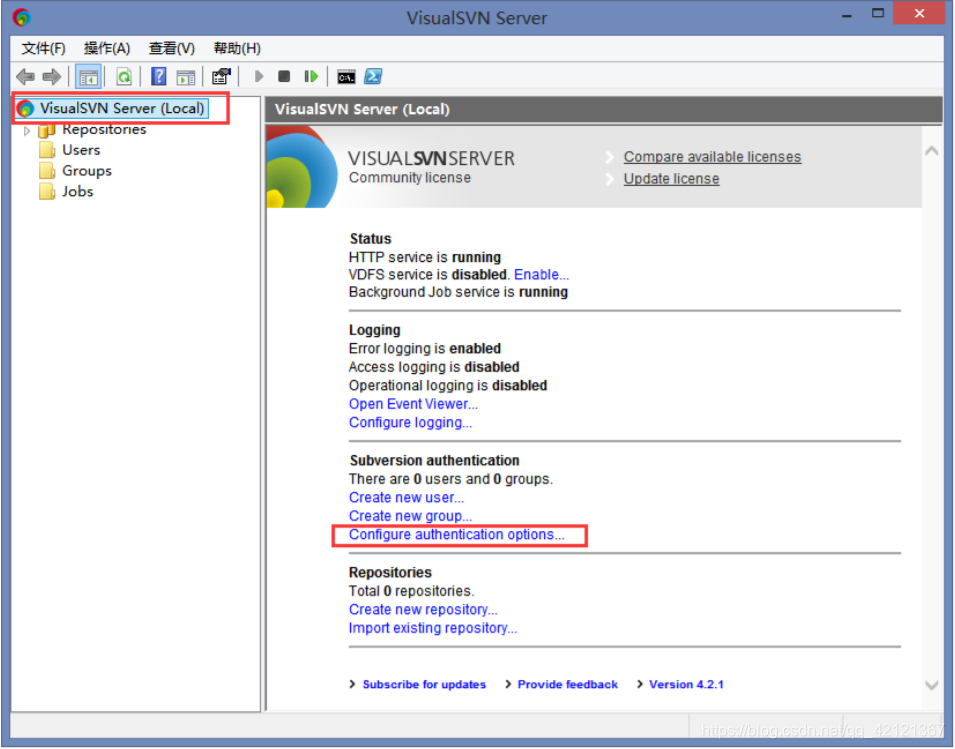This screenshot has width=955, height=749.
Task: Stop the server with the stop icon
Action: coord(284,77)
